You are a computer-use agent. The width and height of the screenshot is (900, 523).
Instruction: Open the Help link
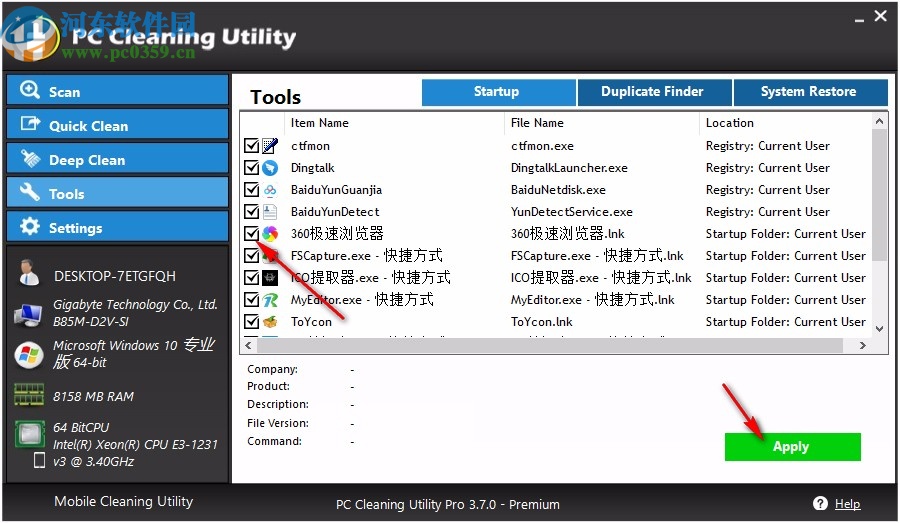tap(847, 504)
